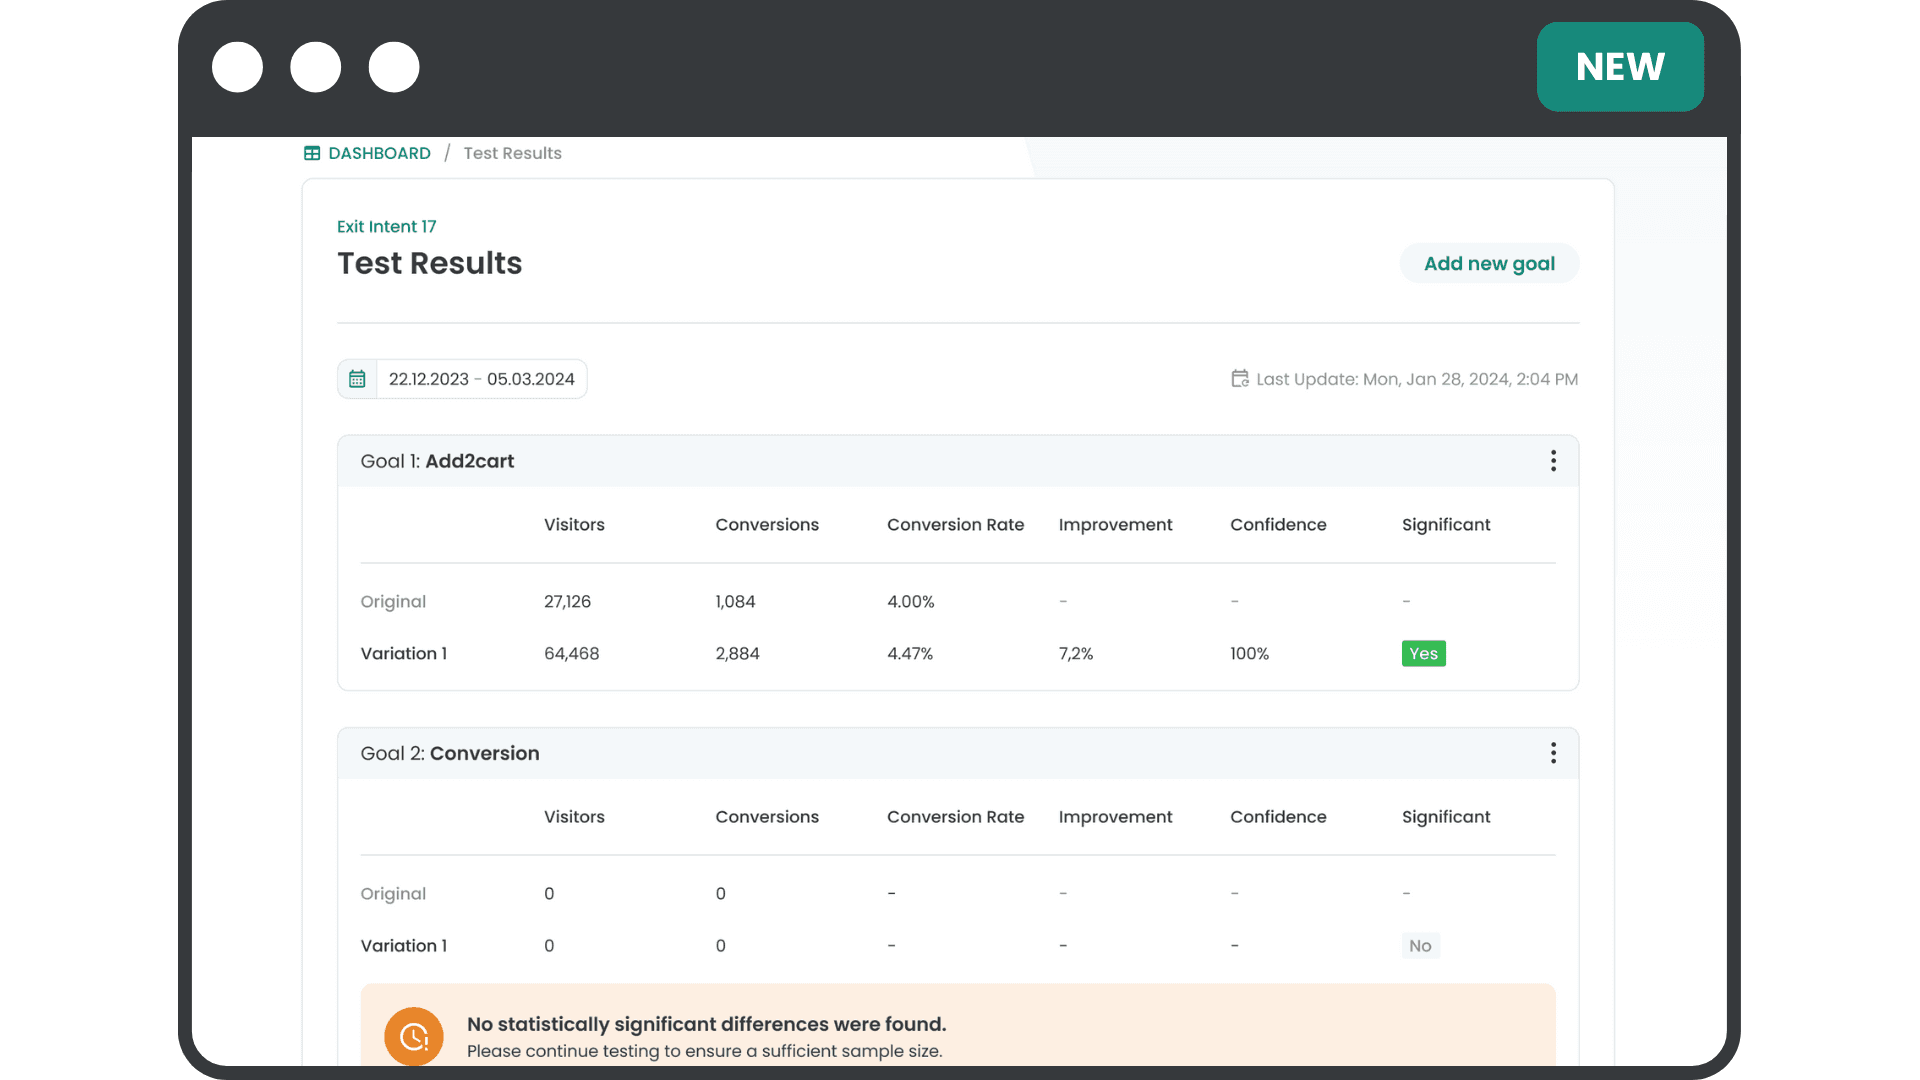Select the Variation 1 row in Goal 1
This screenshot has height=1080, width=1920.
pyautogui.click(x=403, y=653)
